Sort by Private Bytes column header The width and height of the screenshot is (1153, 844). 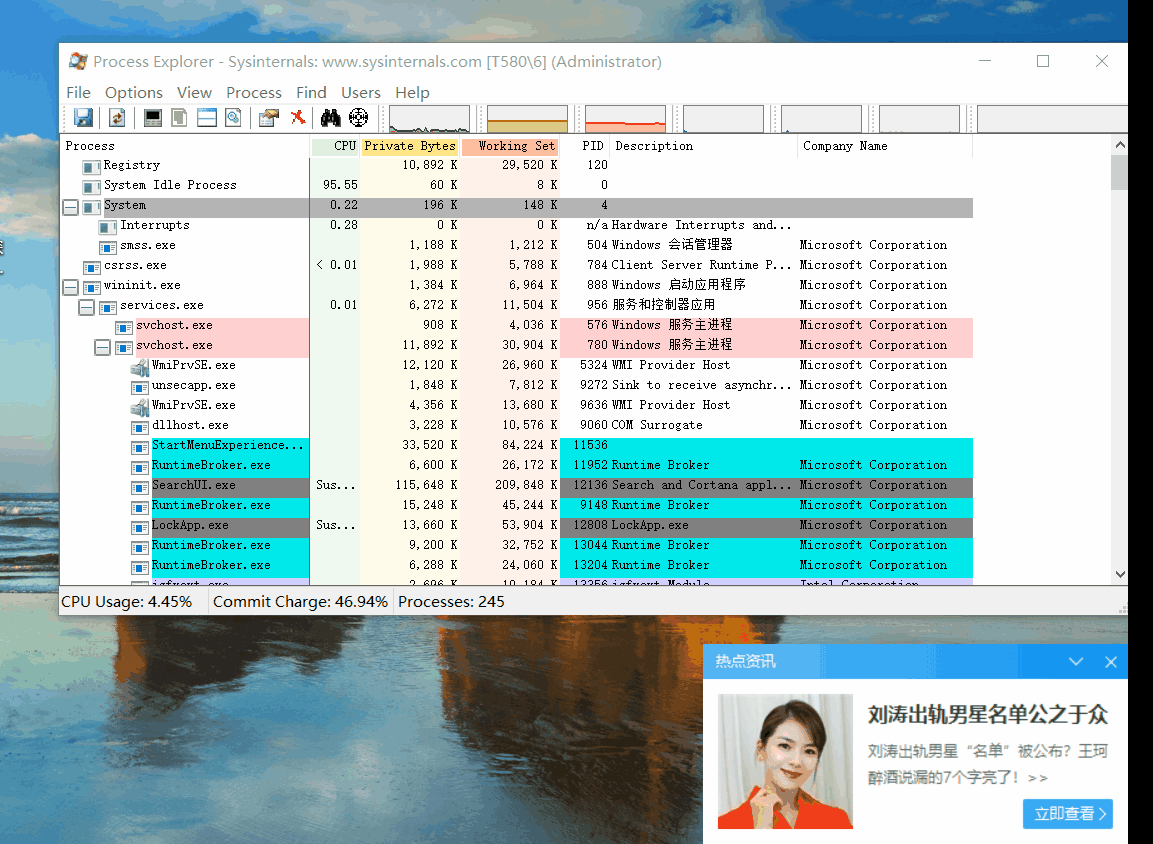click(410, 146)
